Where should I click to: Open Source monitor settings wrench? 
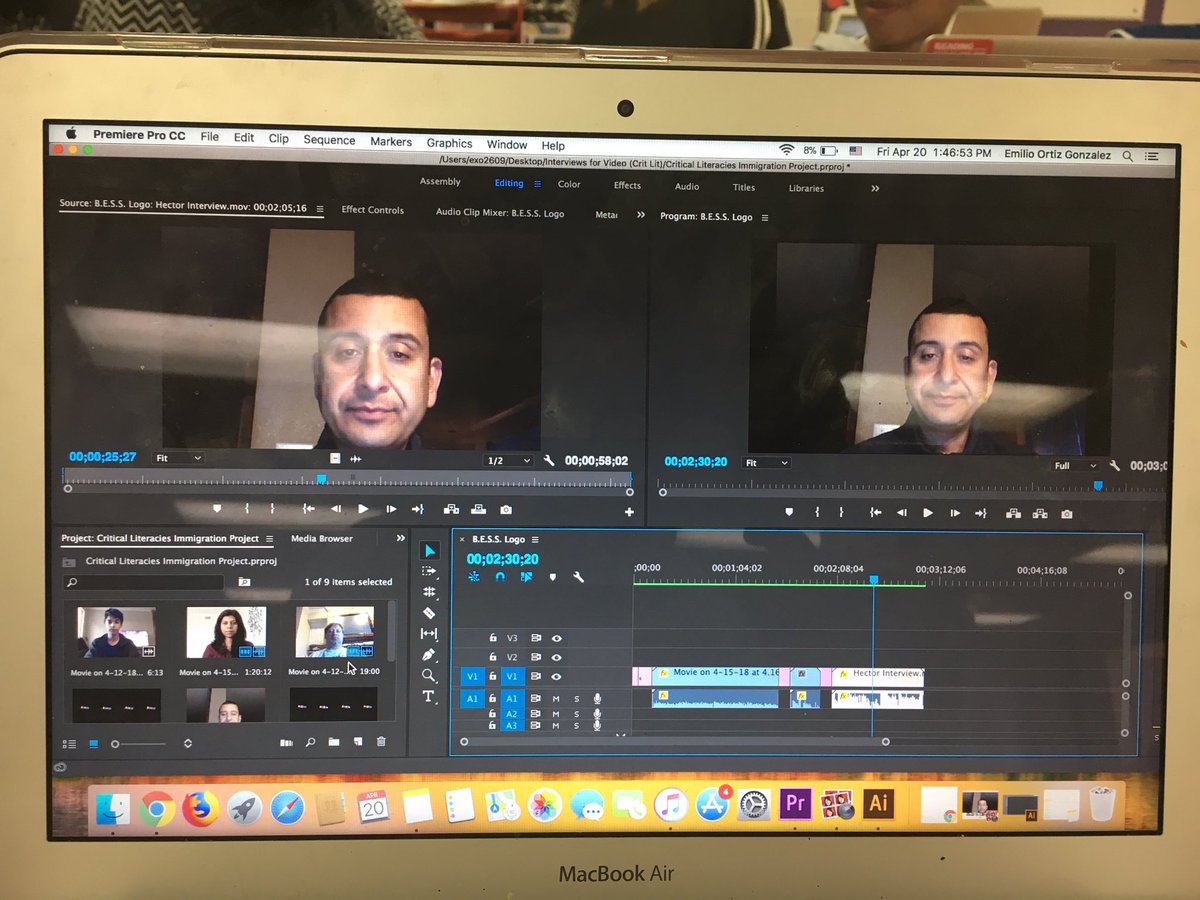pyautogui.click(x=549, y=461)
